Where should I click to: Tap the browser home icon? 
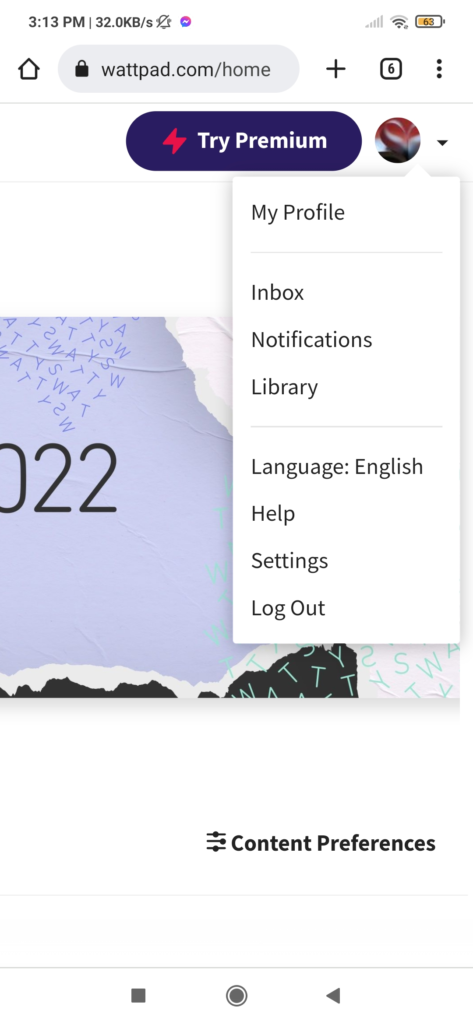point(29,69)
